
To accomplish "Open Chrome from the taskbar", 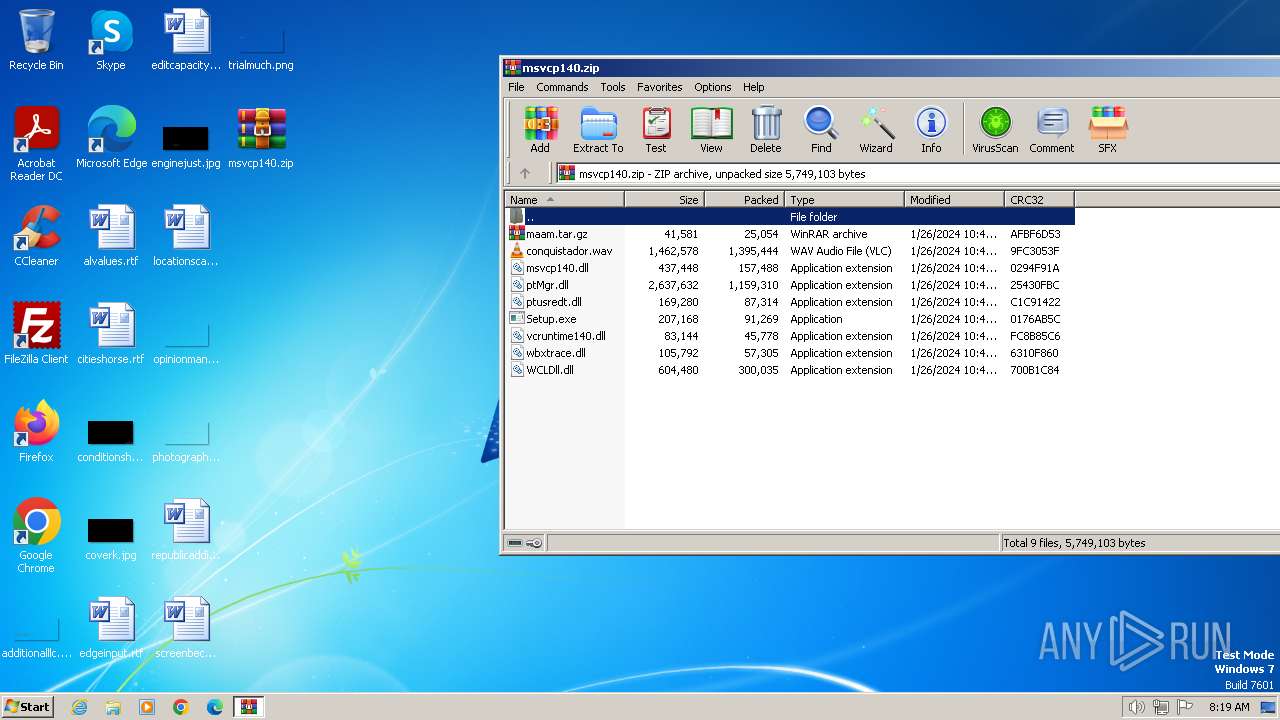I will click(x=181, y=707).
